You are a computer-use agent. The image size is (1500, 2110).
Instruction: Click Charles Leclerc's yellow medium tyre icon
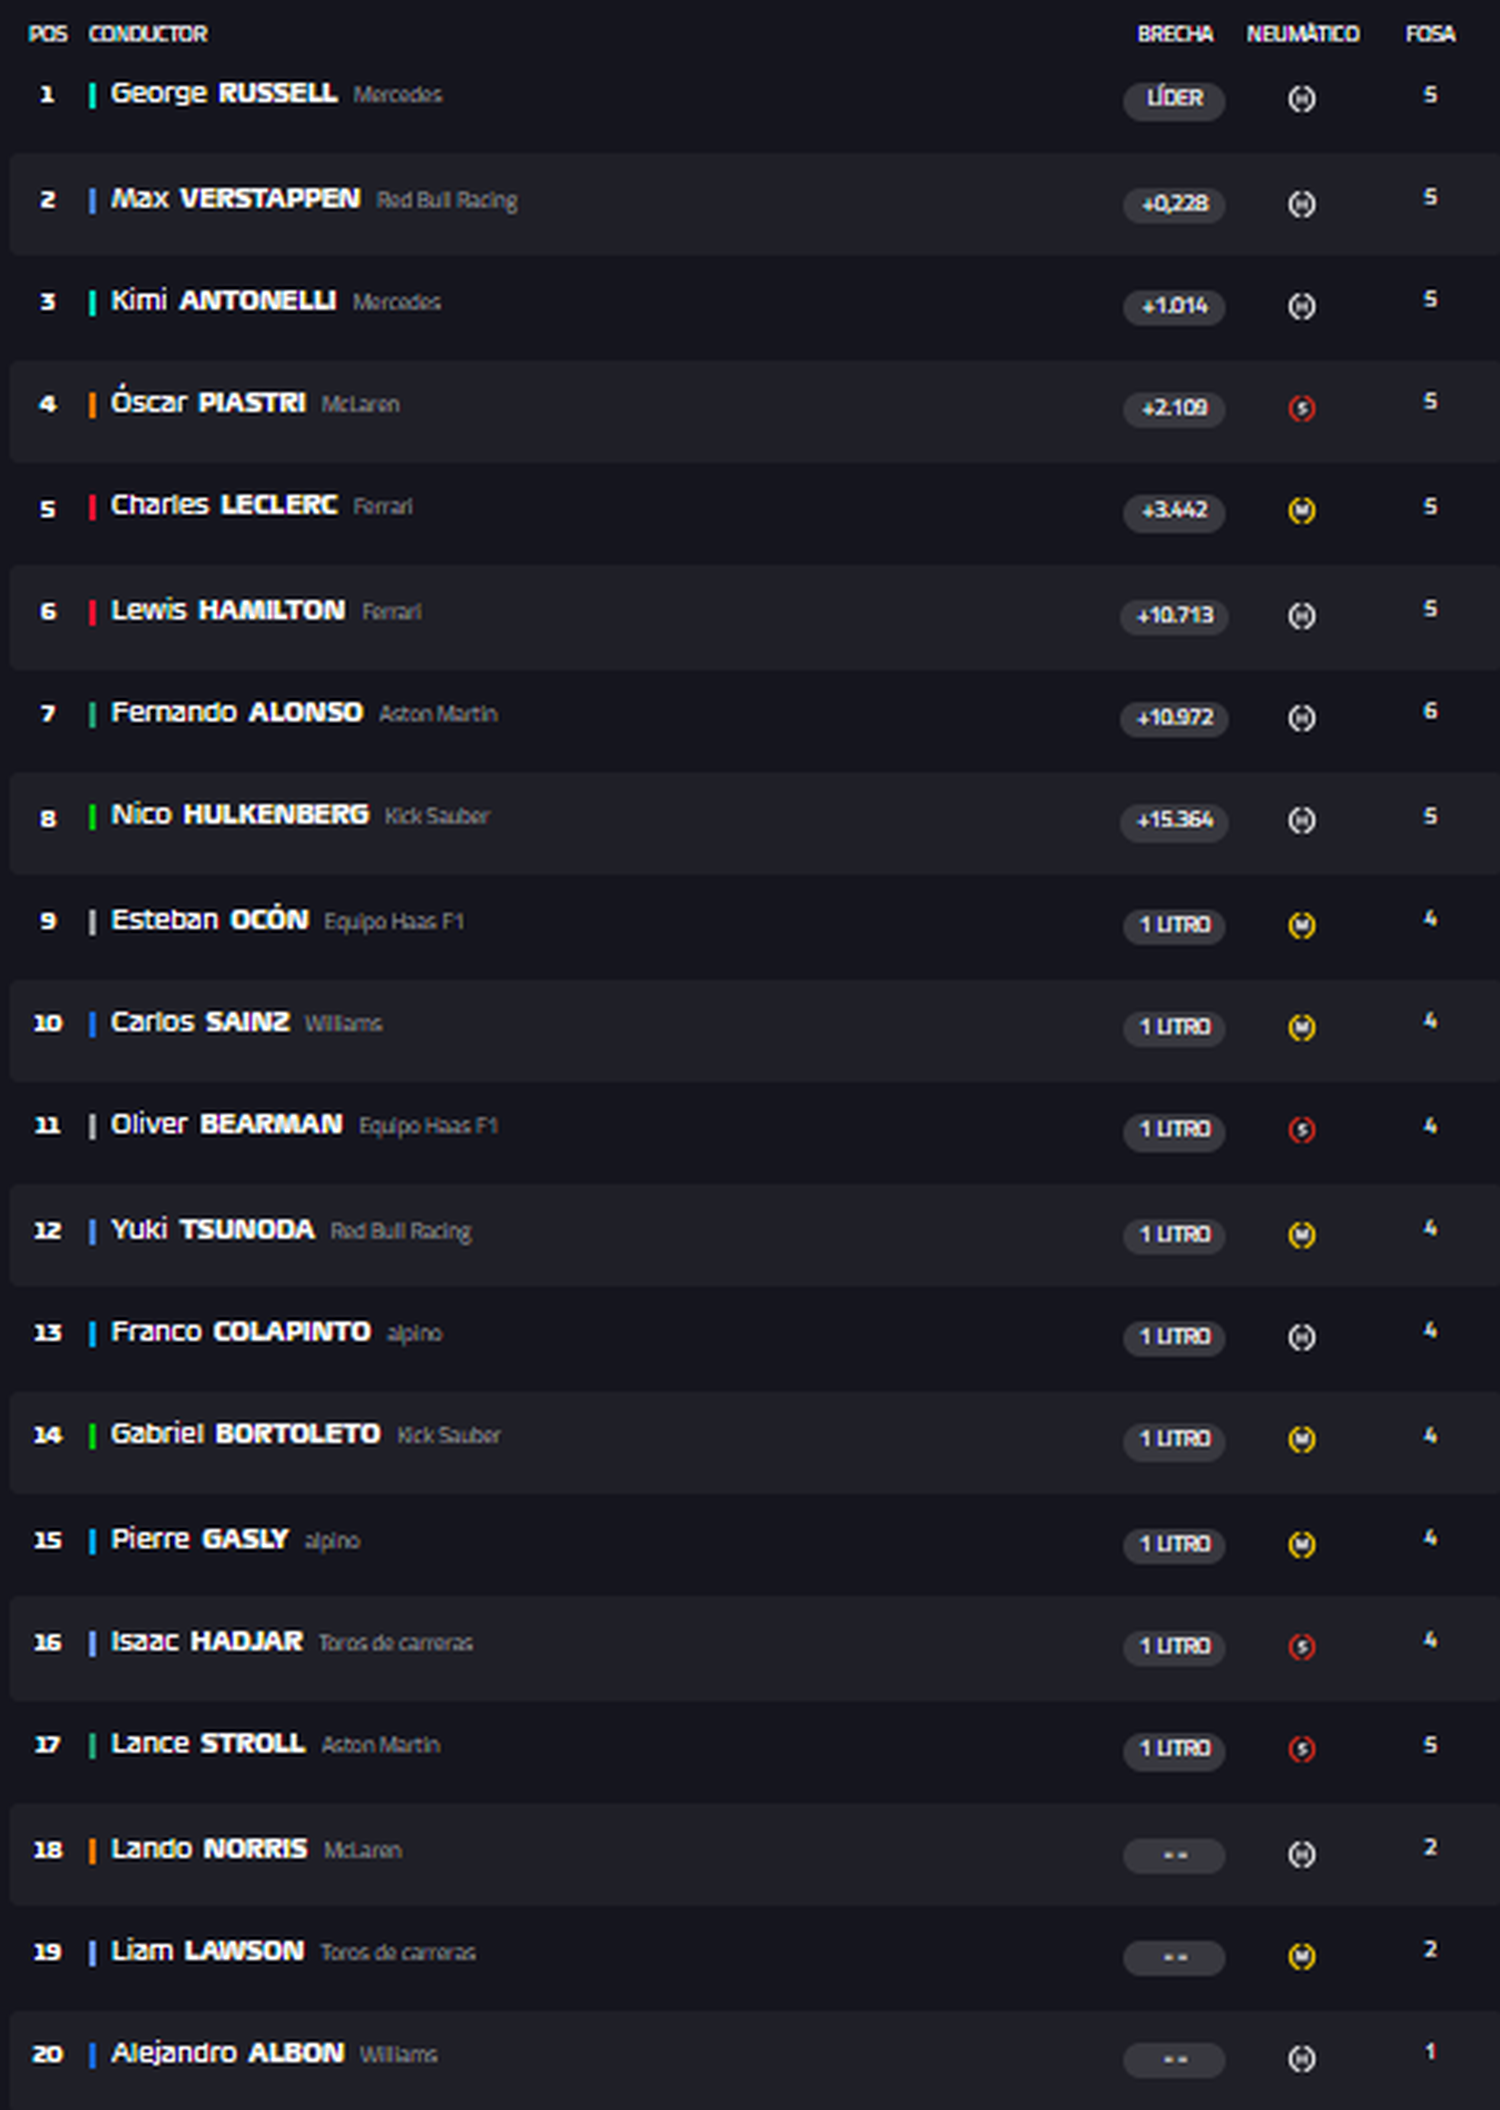pyautogui.click(x=1301, y=511)
